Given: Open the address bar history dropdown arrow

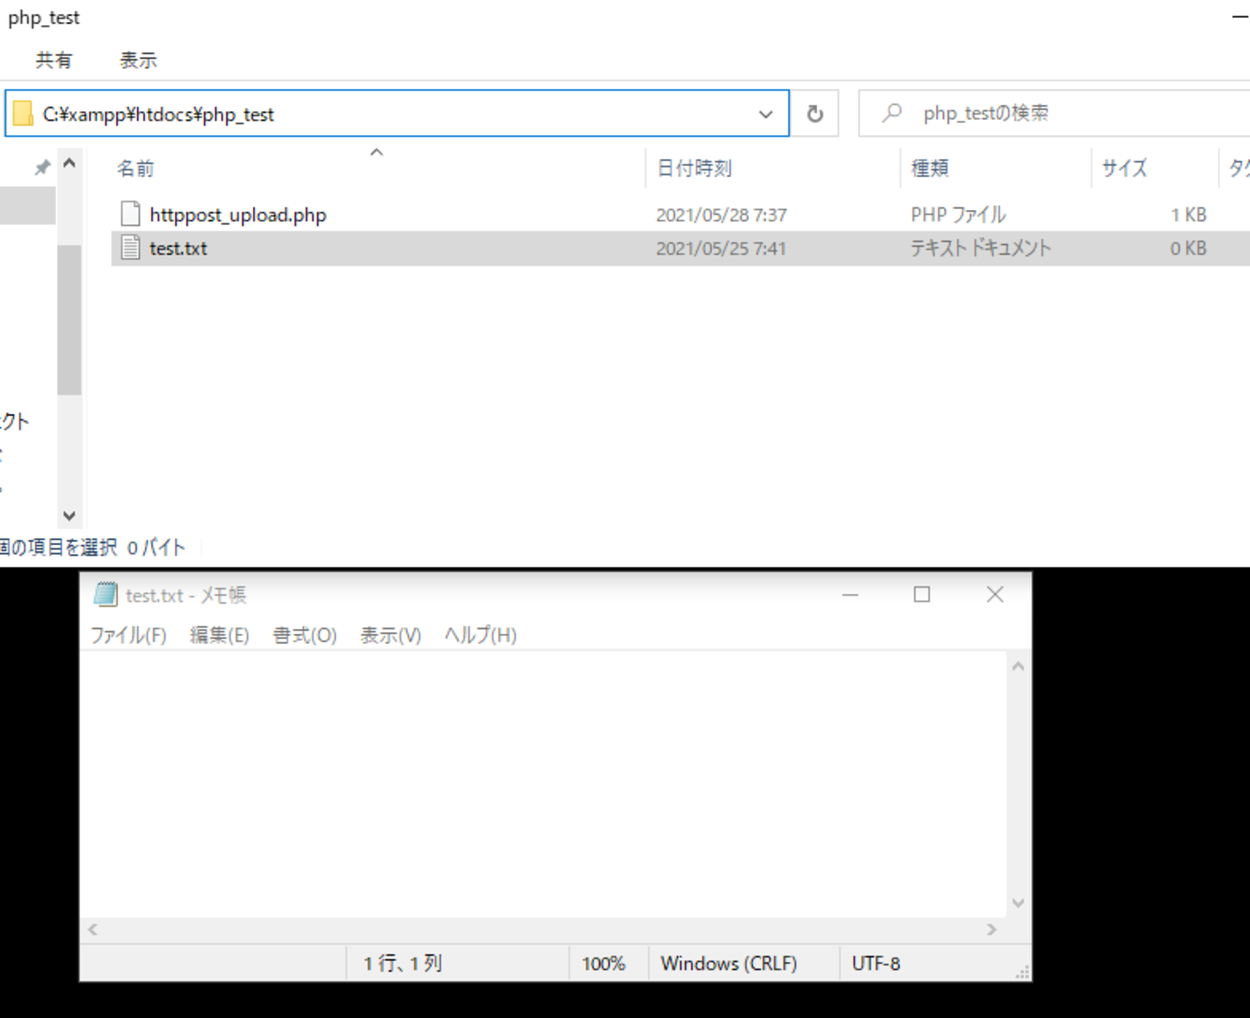Looking at the screenshot, I should tap(766, 113).
